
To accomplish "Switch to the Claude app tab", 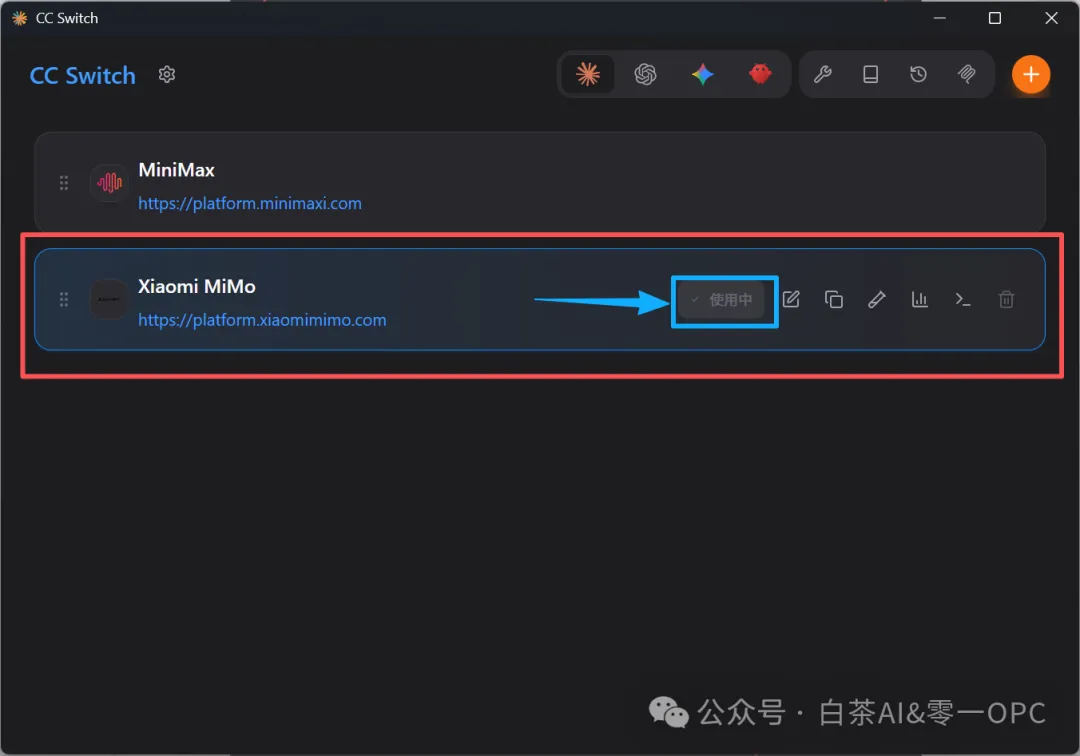I will coord(588,74).
